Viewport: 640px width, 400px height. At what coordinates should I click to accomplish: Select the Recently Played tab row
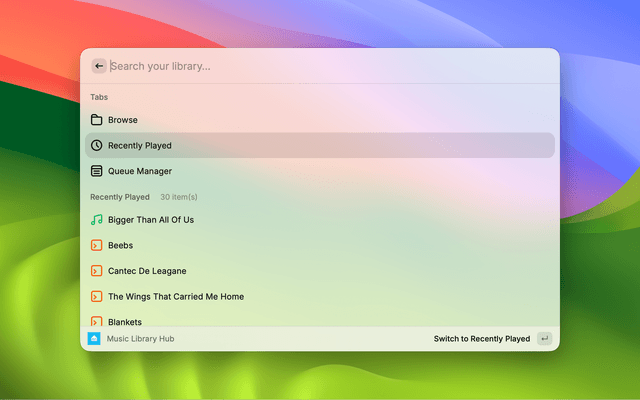pyautogui.click(x=320, y=145)
